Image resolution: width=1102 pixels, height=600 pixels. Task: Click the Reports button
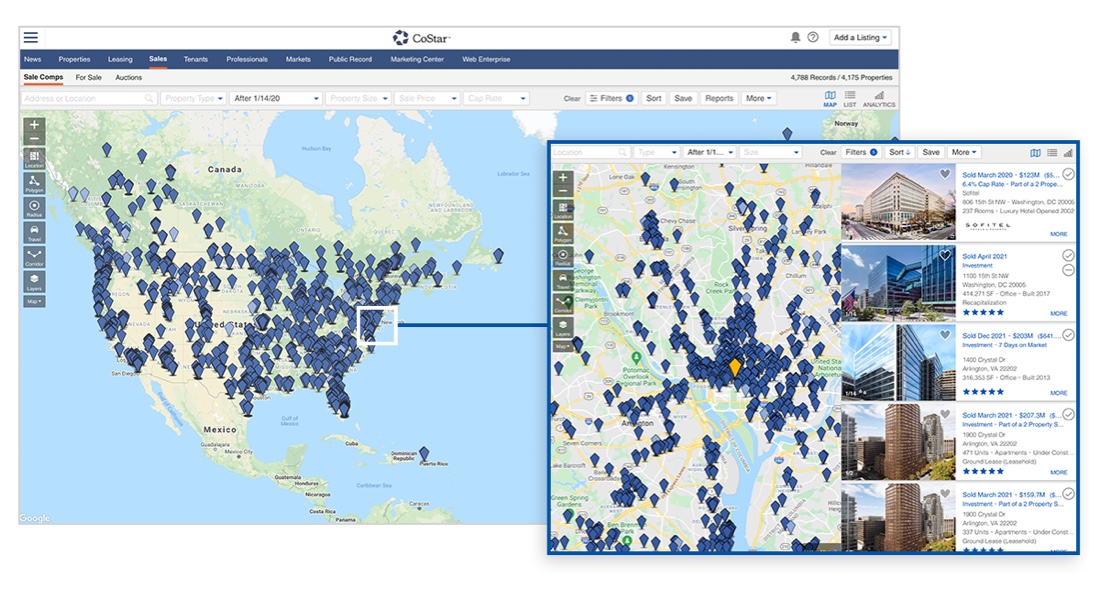718,99
